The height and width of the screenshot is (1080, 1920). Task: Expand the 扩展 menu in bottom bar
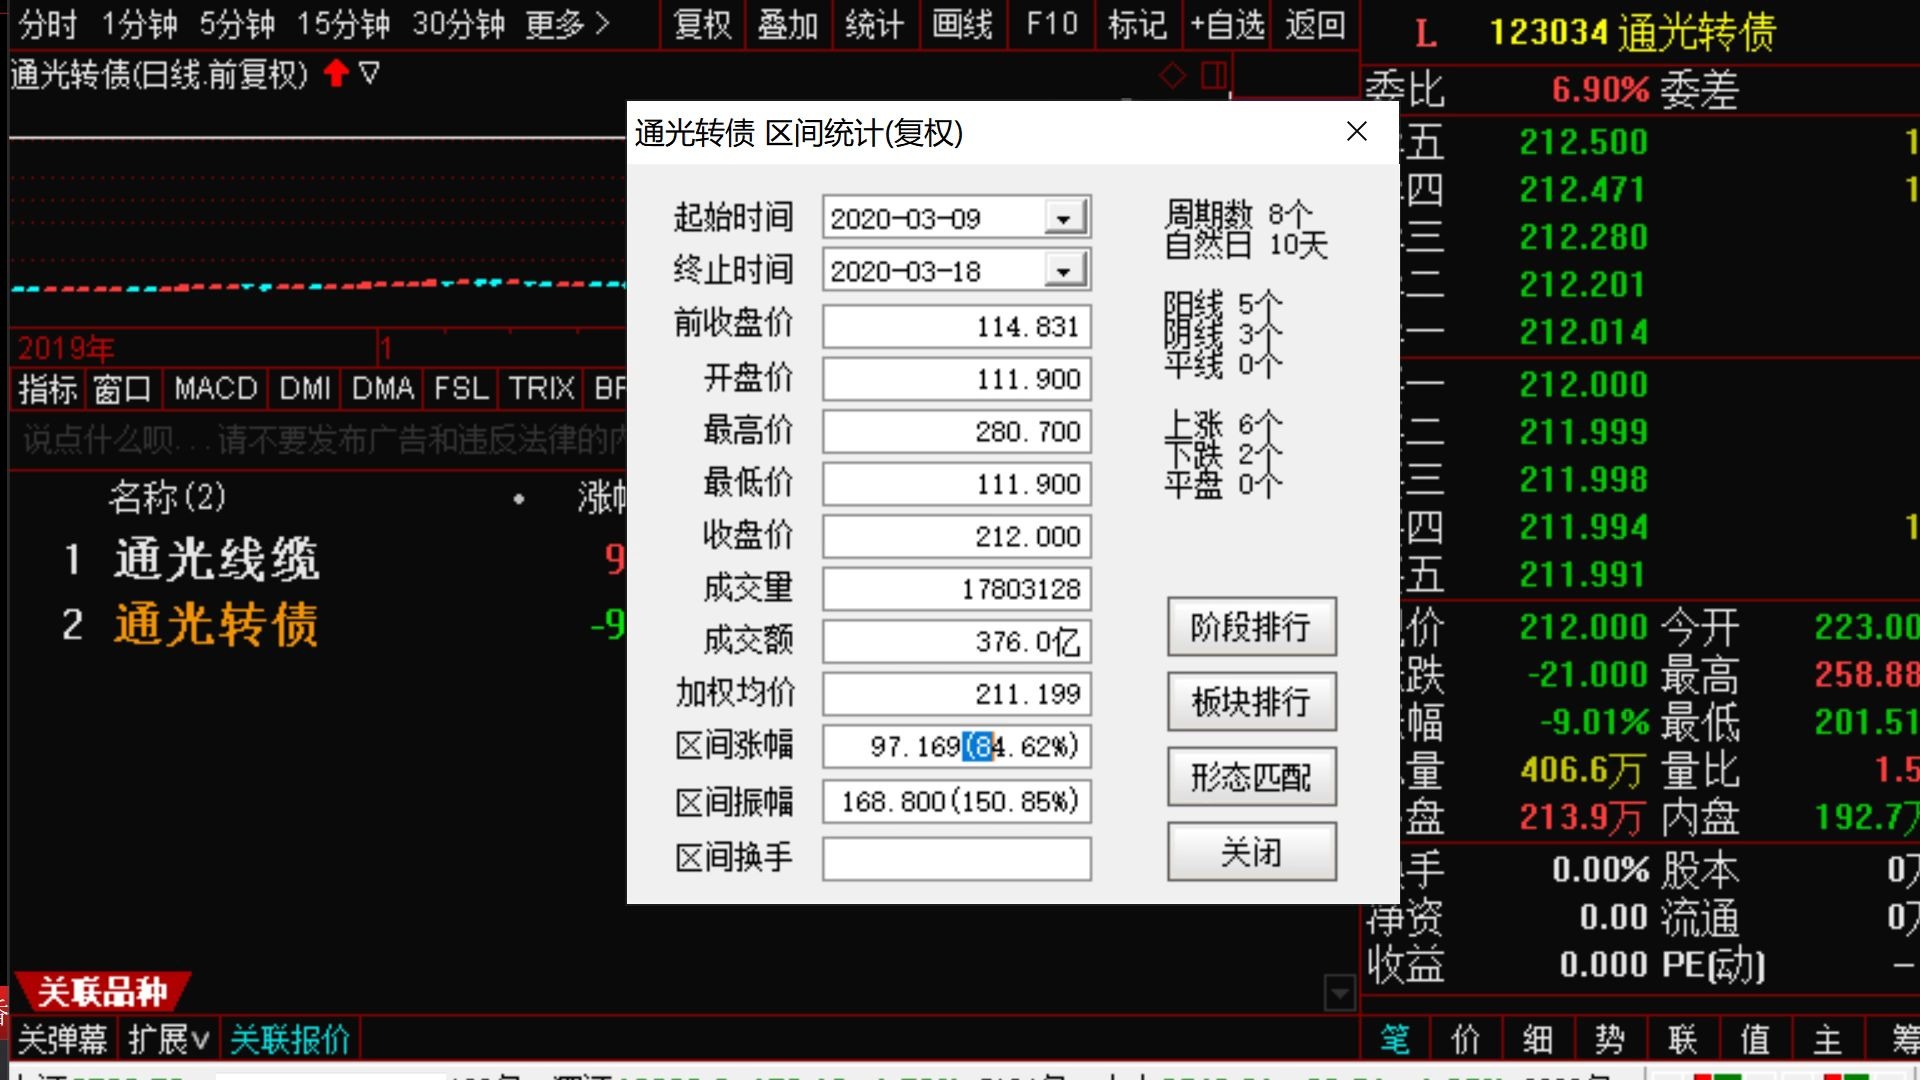click(168, 1040)
